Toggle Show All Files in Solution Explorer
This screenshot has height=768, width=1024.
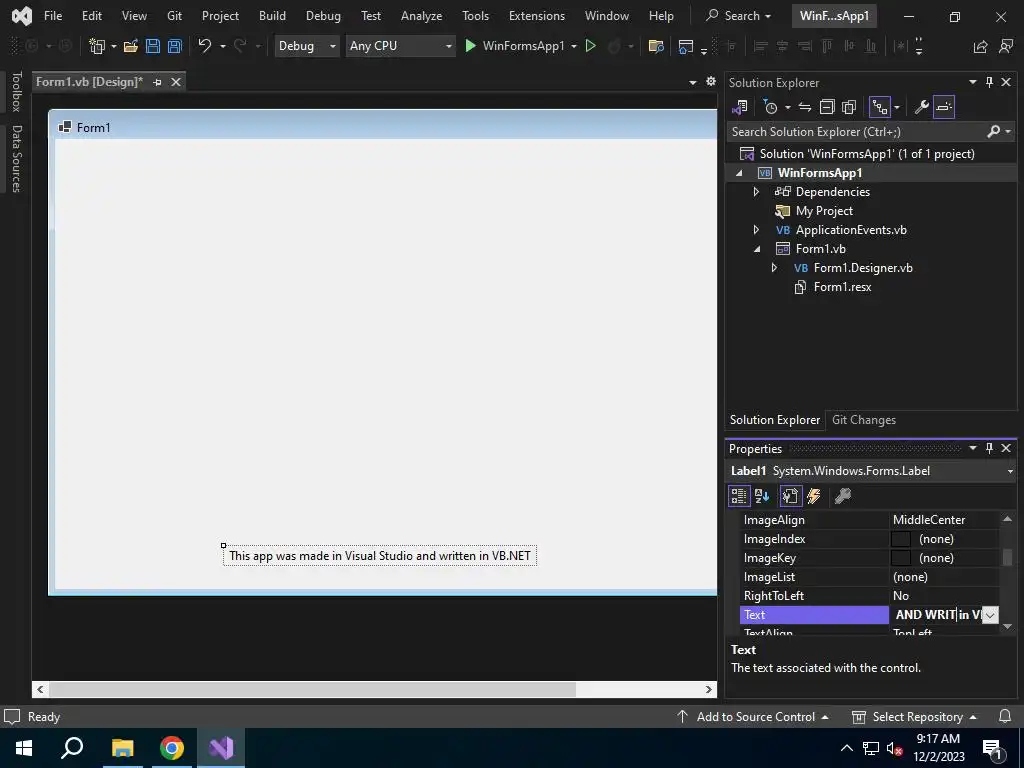point(849,107)
